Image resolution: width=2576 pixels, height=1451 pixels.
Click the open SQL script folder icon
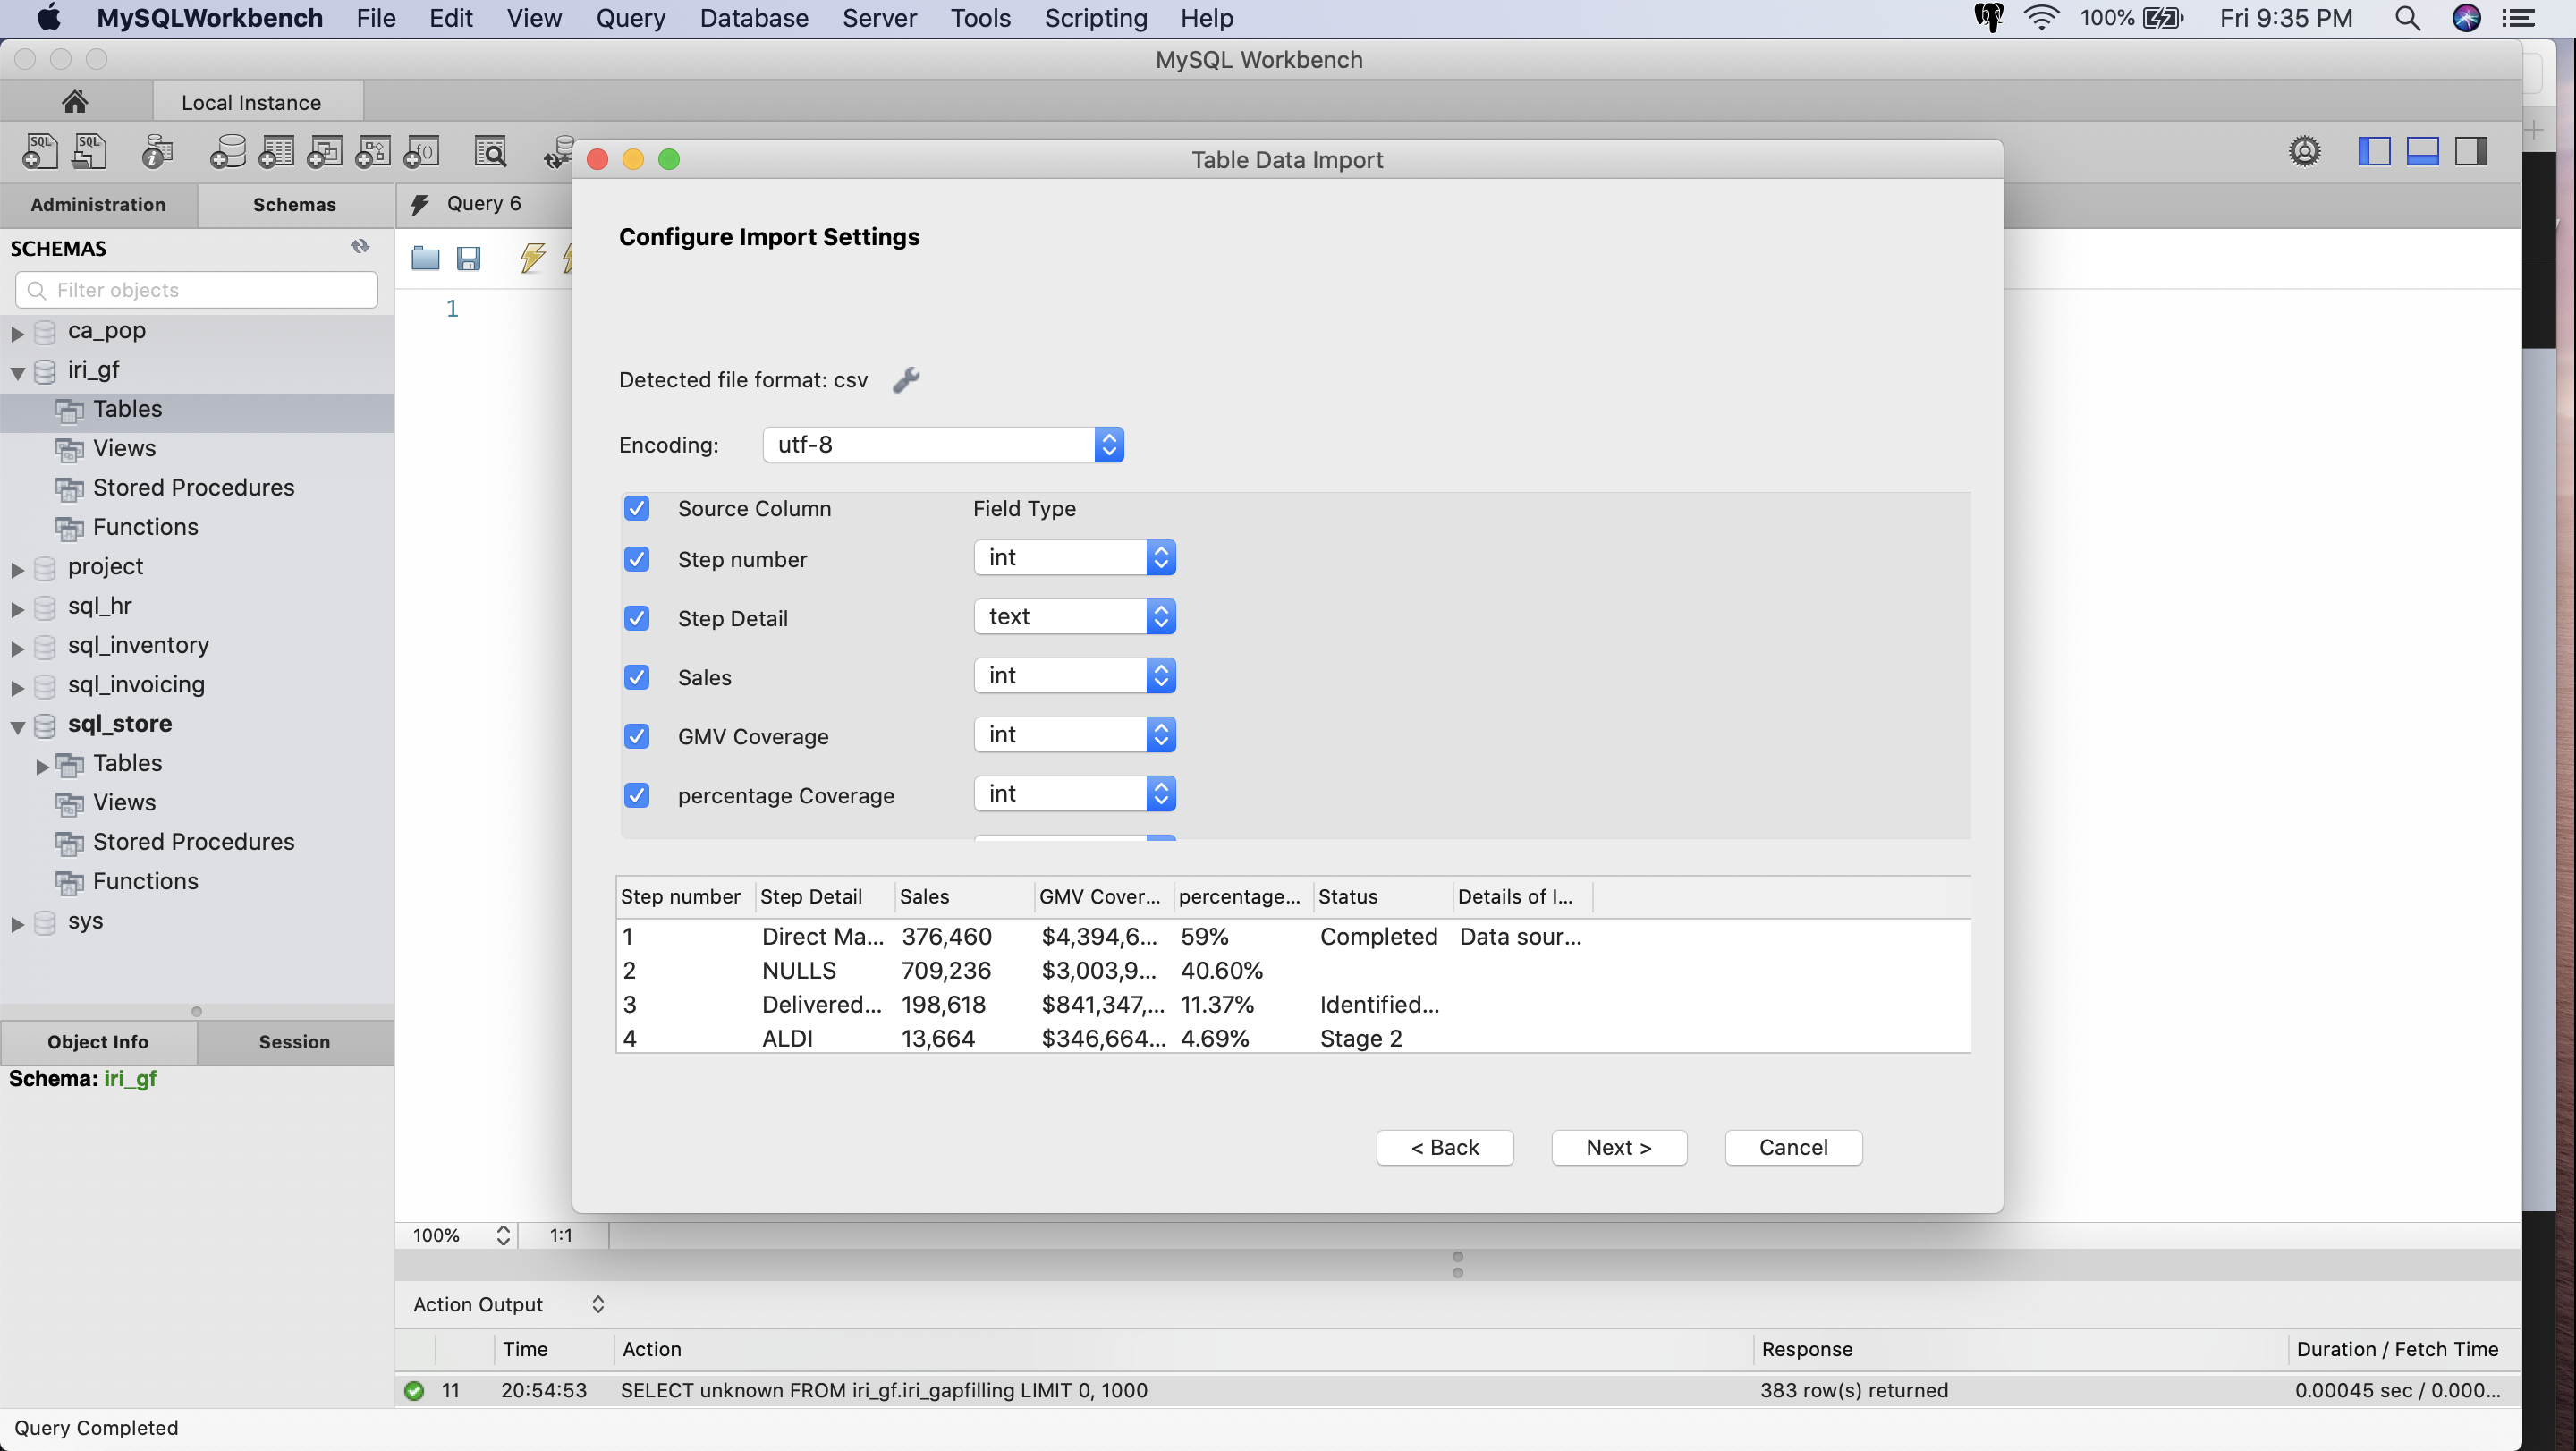click(x=425, y=259)
